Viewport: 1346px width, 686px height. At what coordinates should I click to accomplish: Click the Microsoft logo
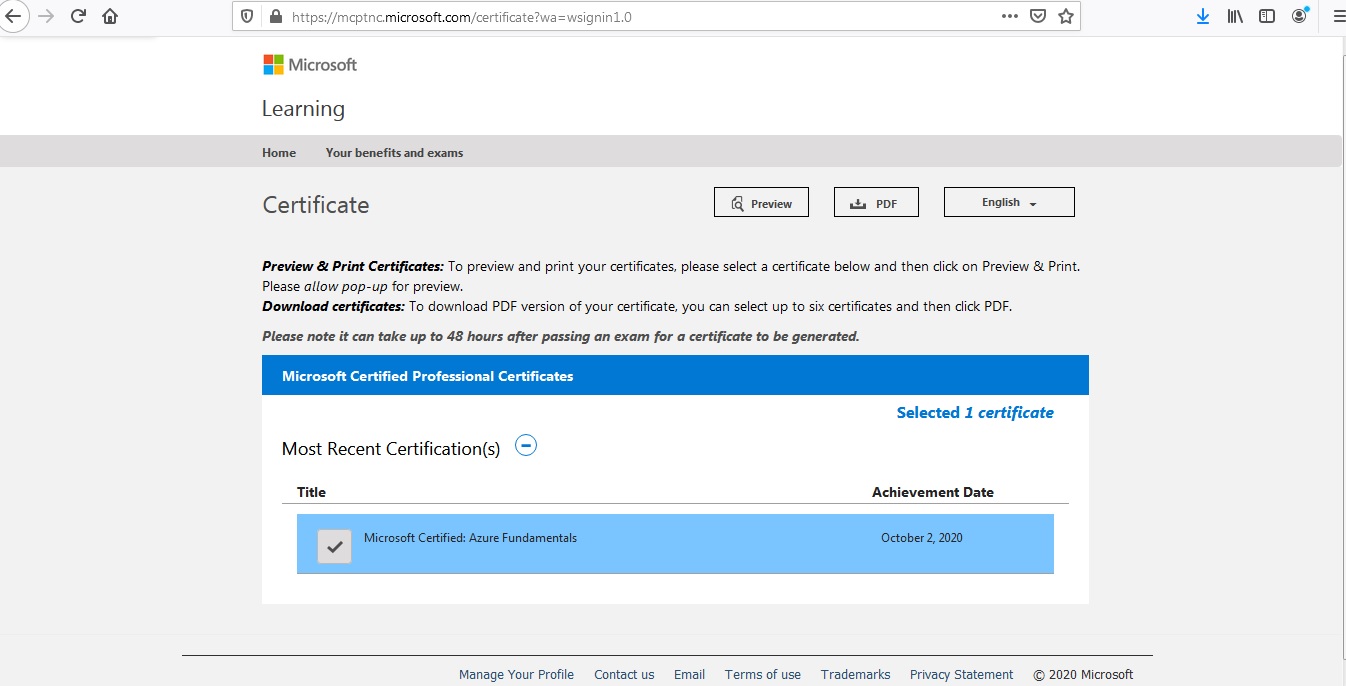tap(309, 64)
